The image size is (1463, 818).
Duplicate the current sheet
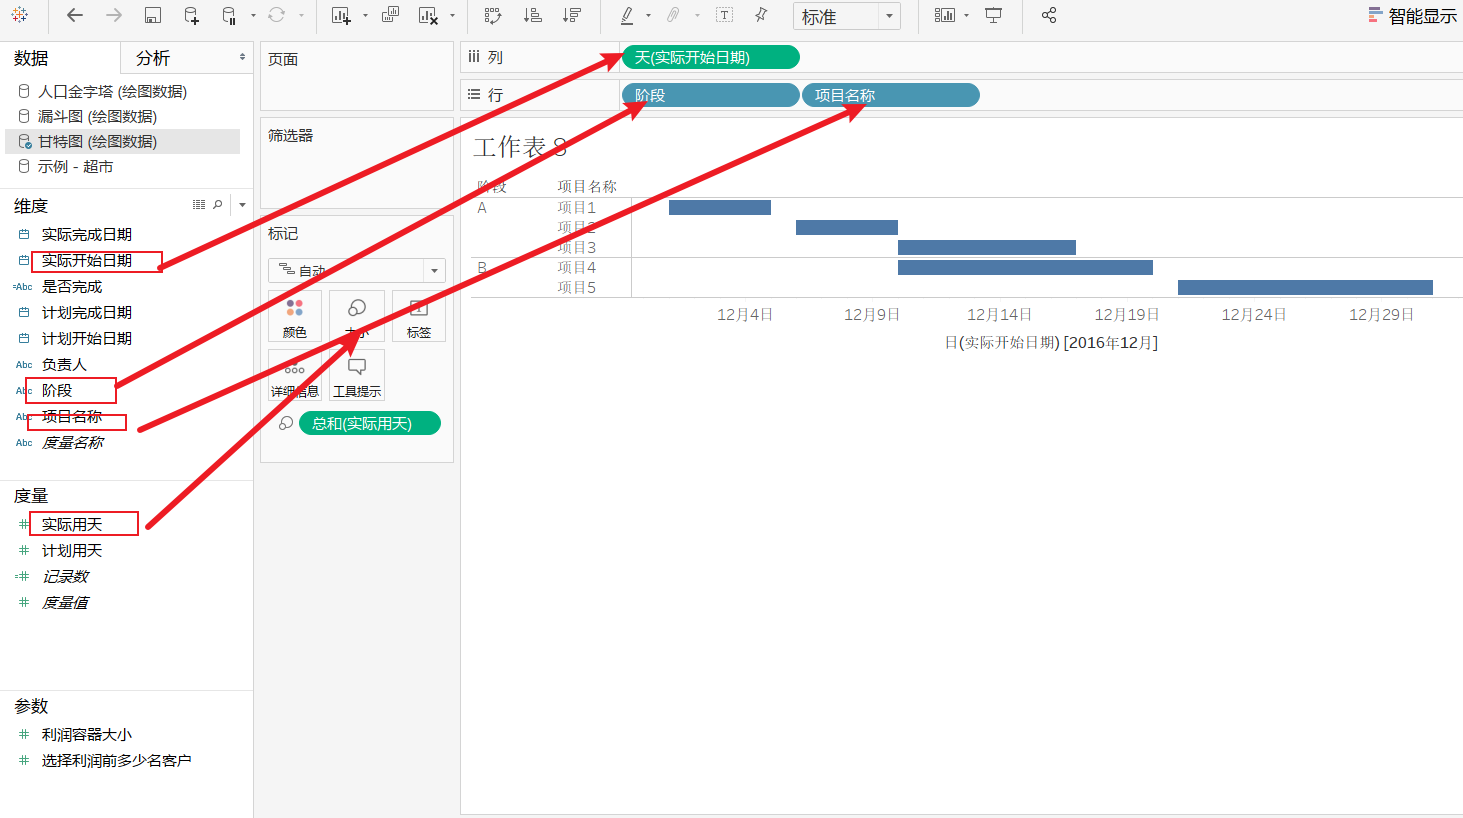[390, 15]
